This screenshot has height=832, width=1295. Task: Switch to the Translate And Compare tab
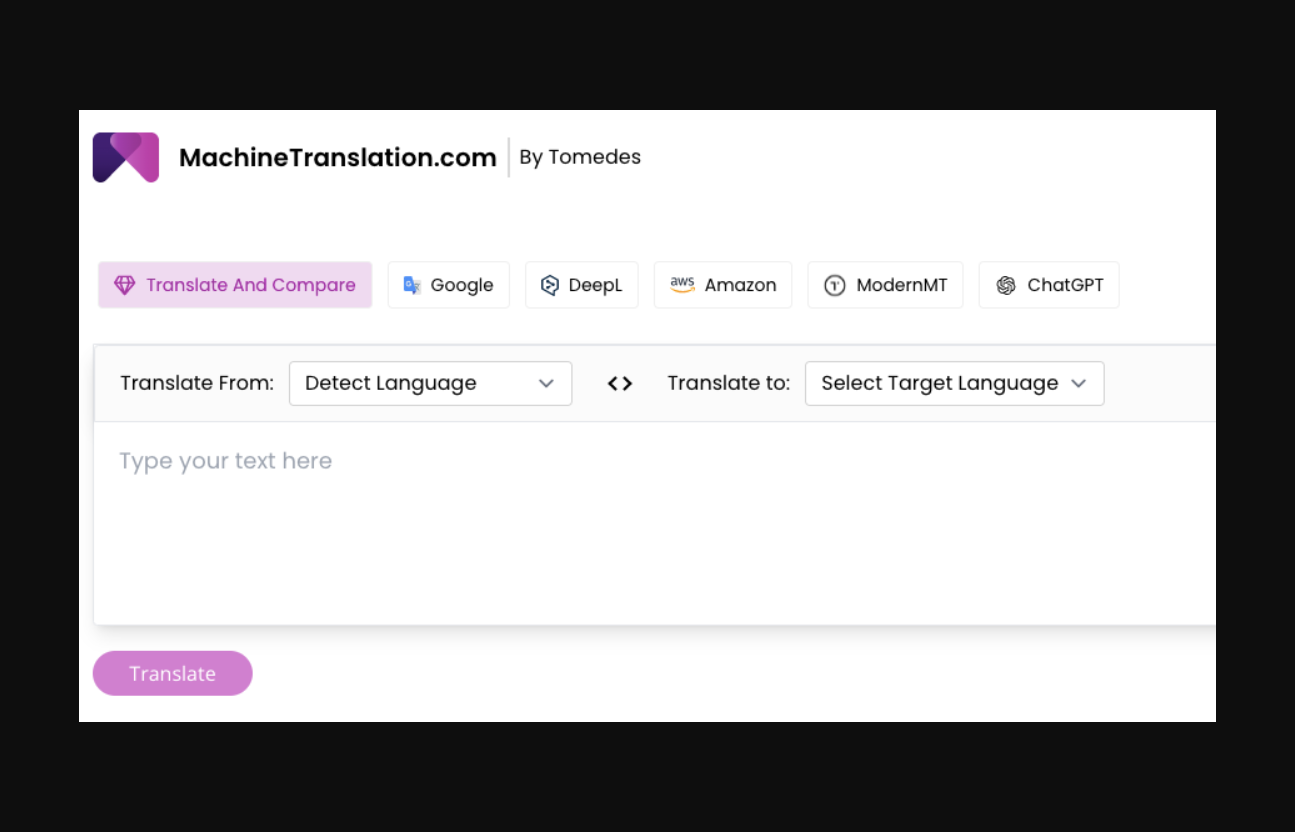click(x=250, y=285)
